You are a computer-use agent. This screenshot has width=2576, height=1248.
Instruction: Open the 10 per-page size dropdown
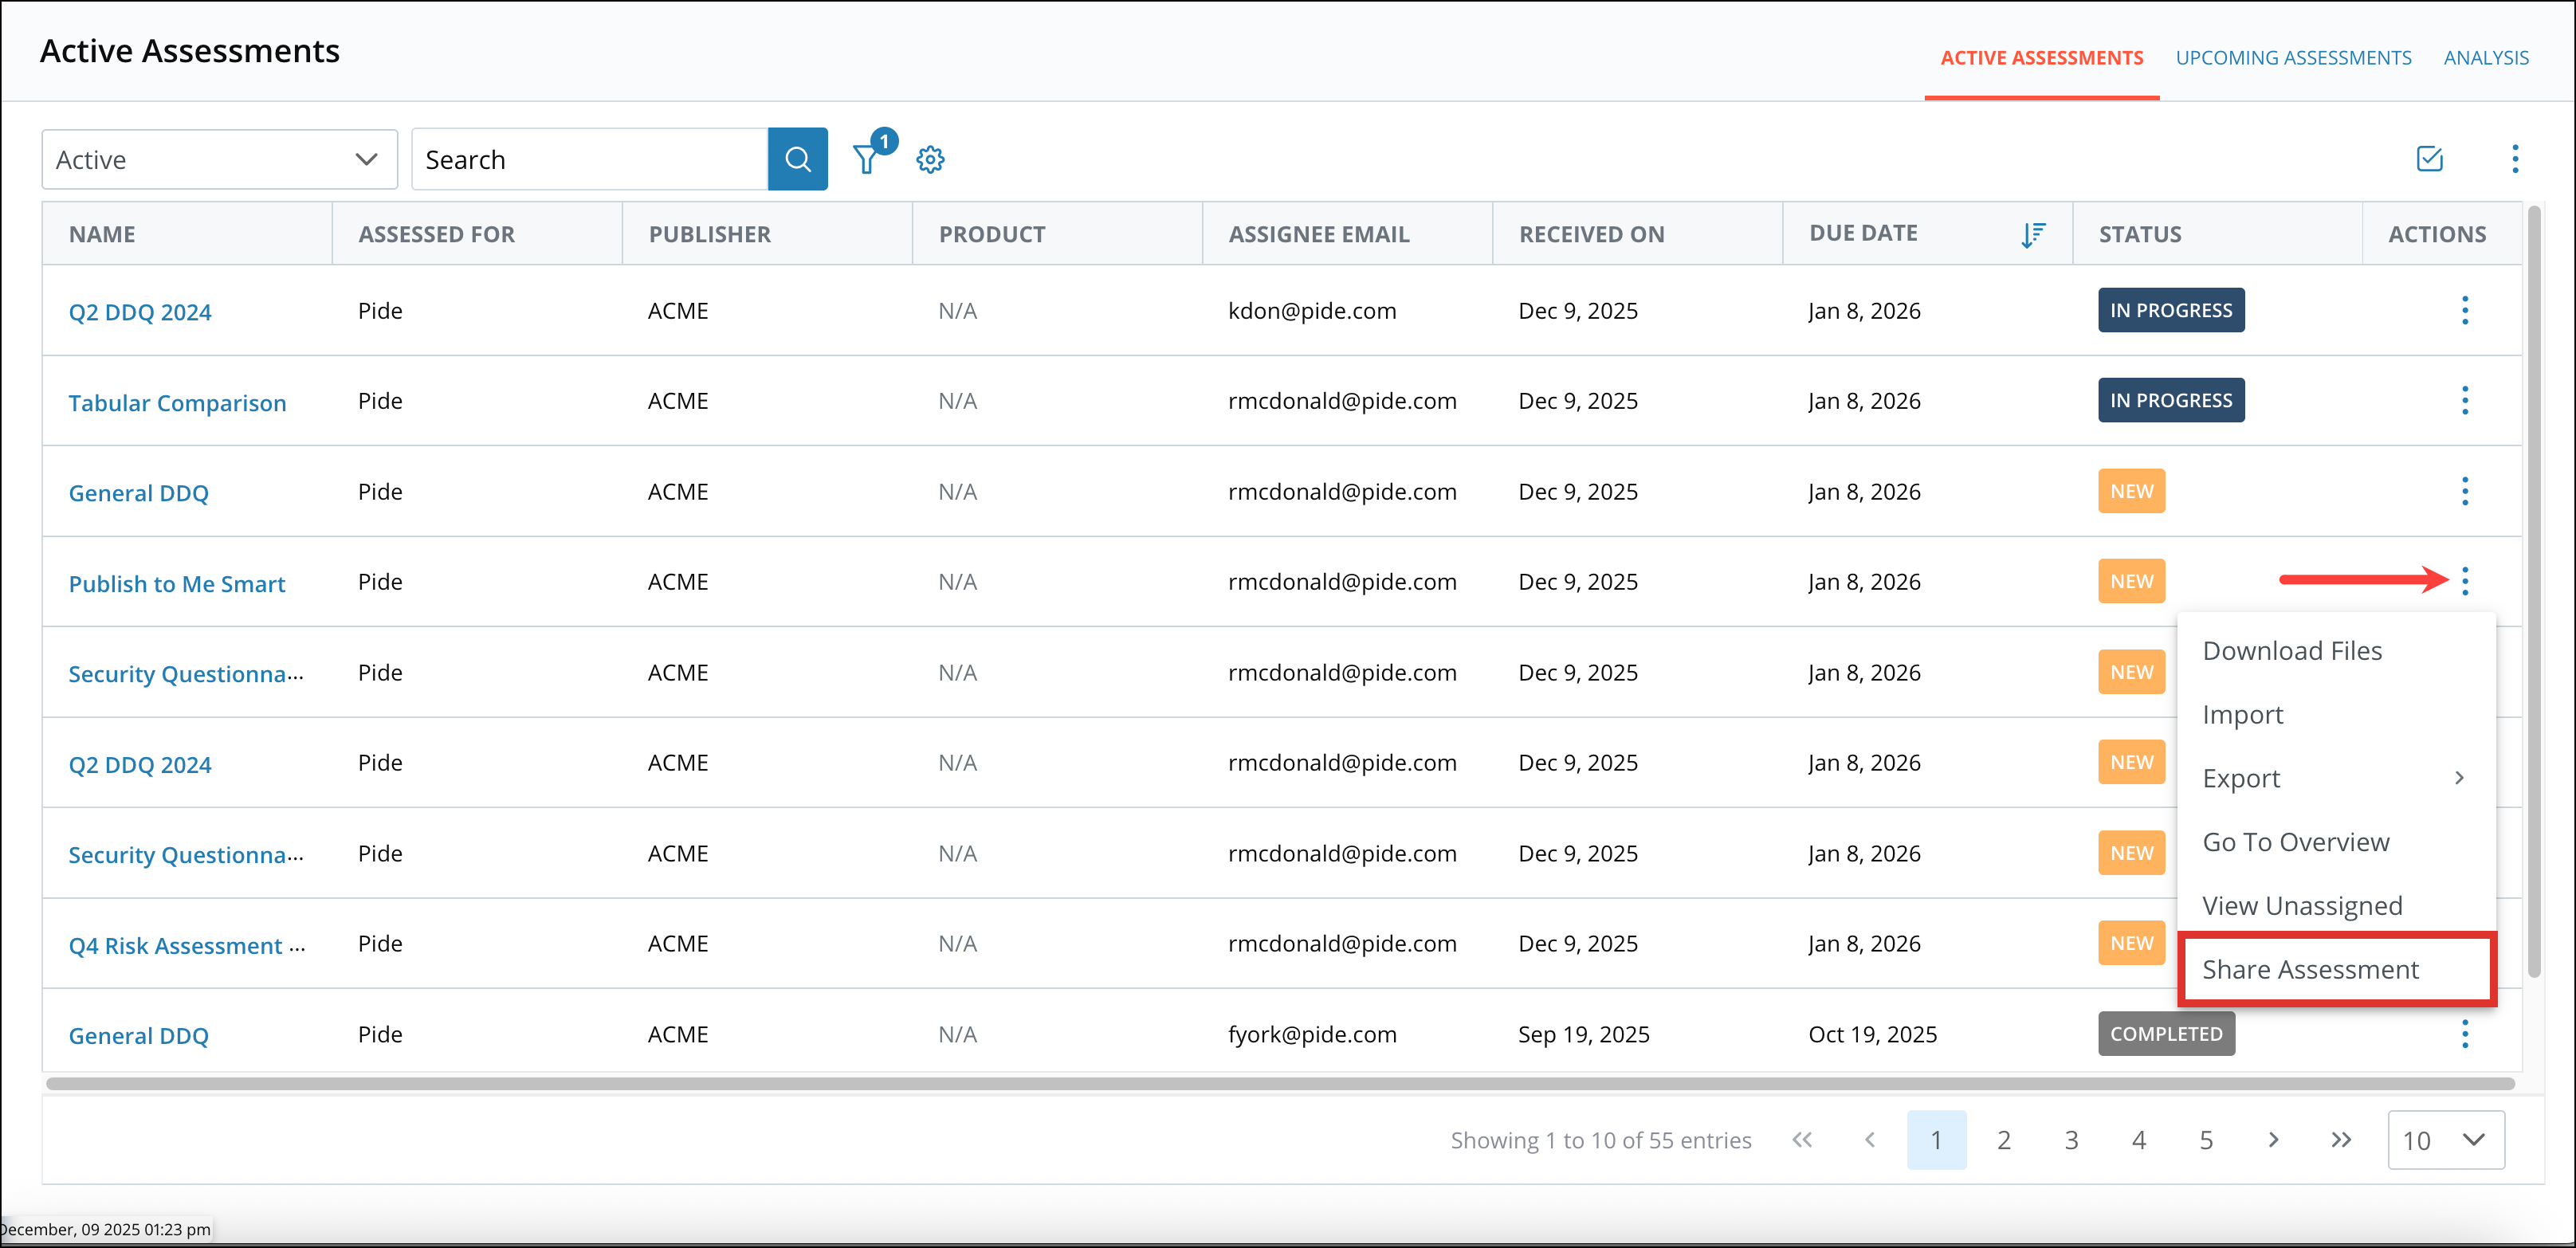(2445, 1140)
